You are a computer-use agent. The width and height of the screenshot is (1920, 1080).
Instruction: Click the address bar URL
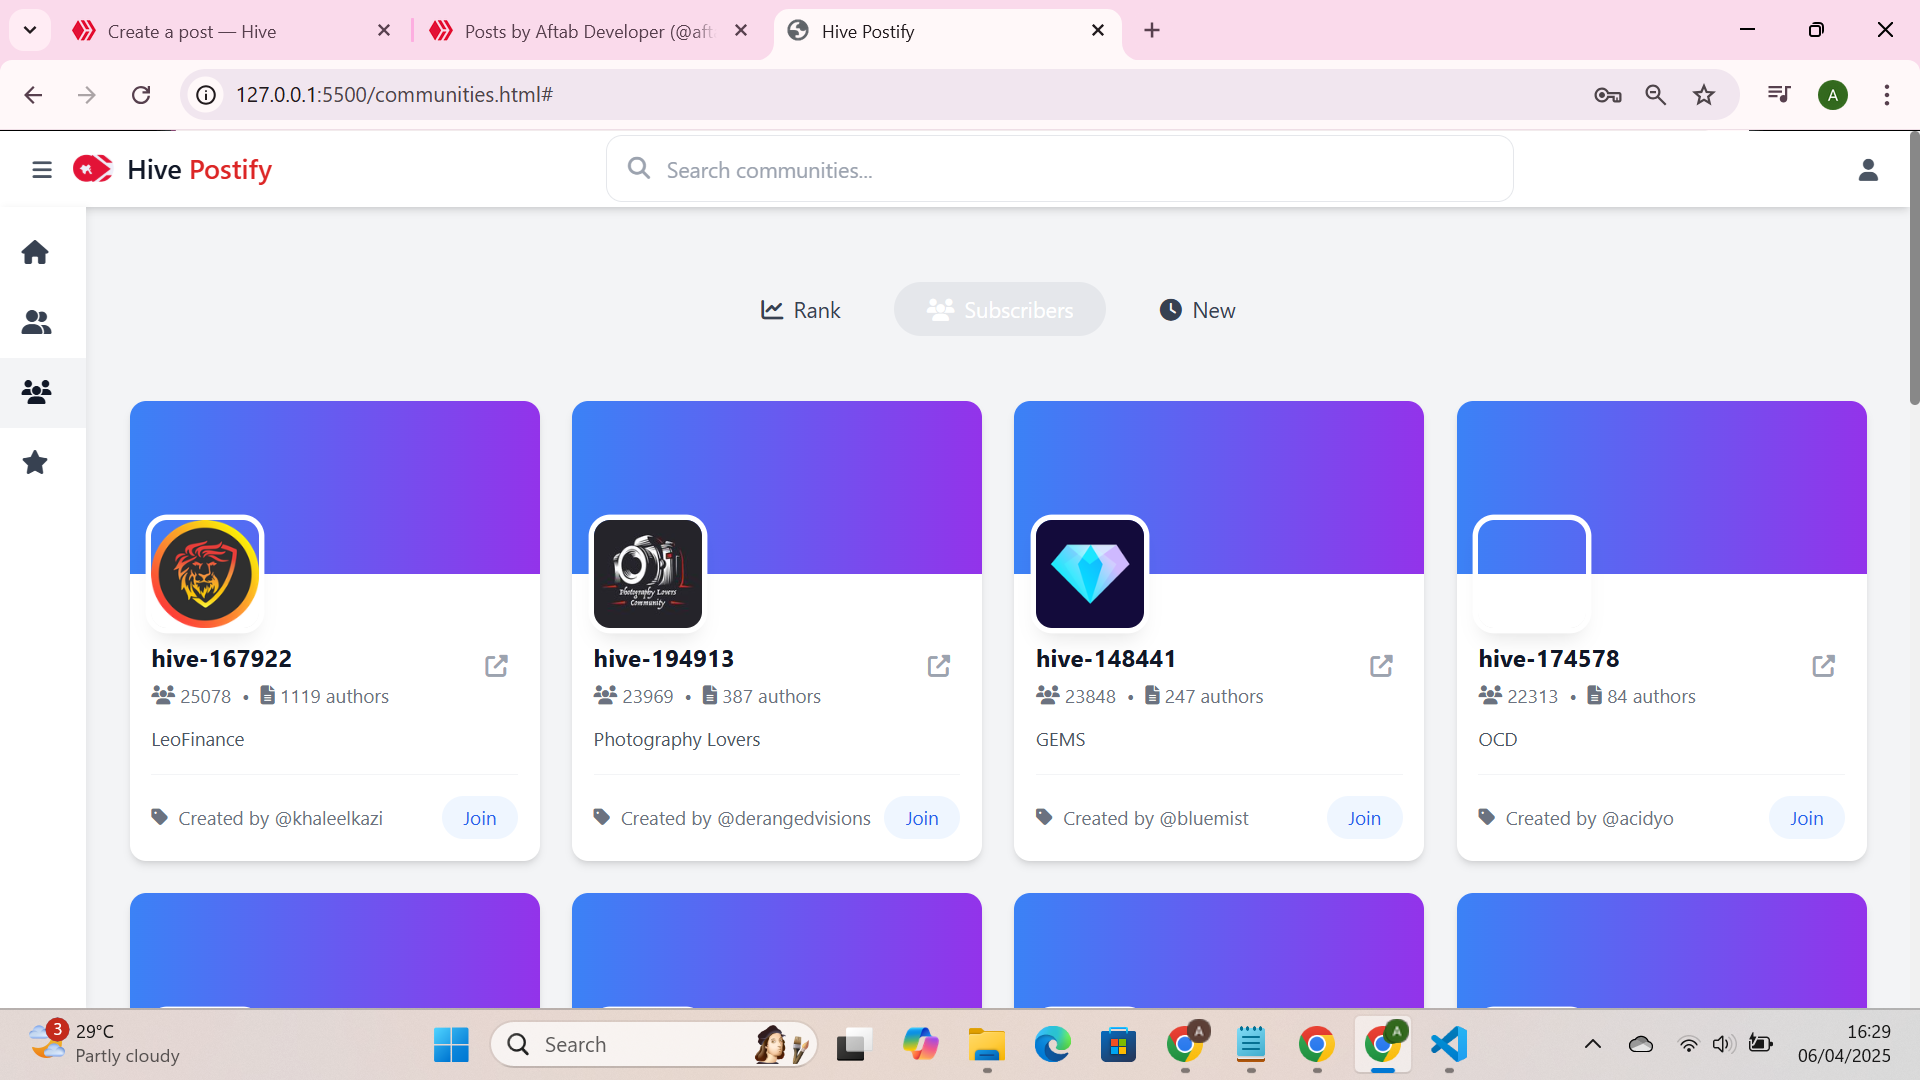click(x=394, y=95)
